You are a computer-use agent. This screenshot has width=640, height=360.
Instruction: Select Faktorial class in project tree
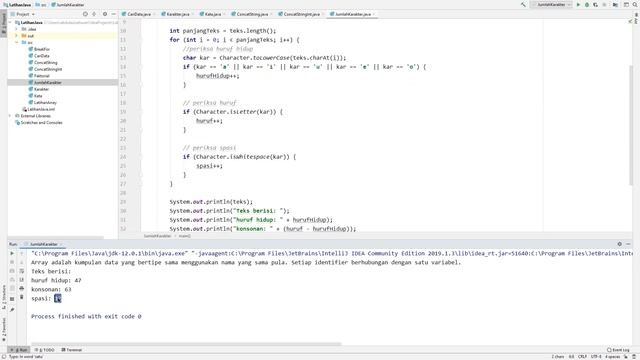point(39,76)
